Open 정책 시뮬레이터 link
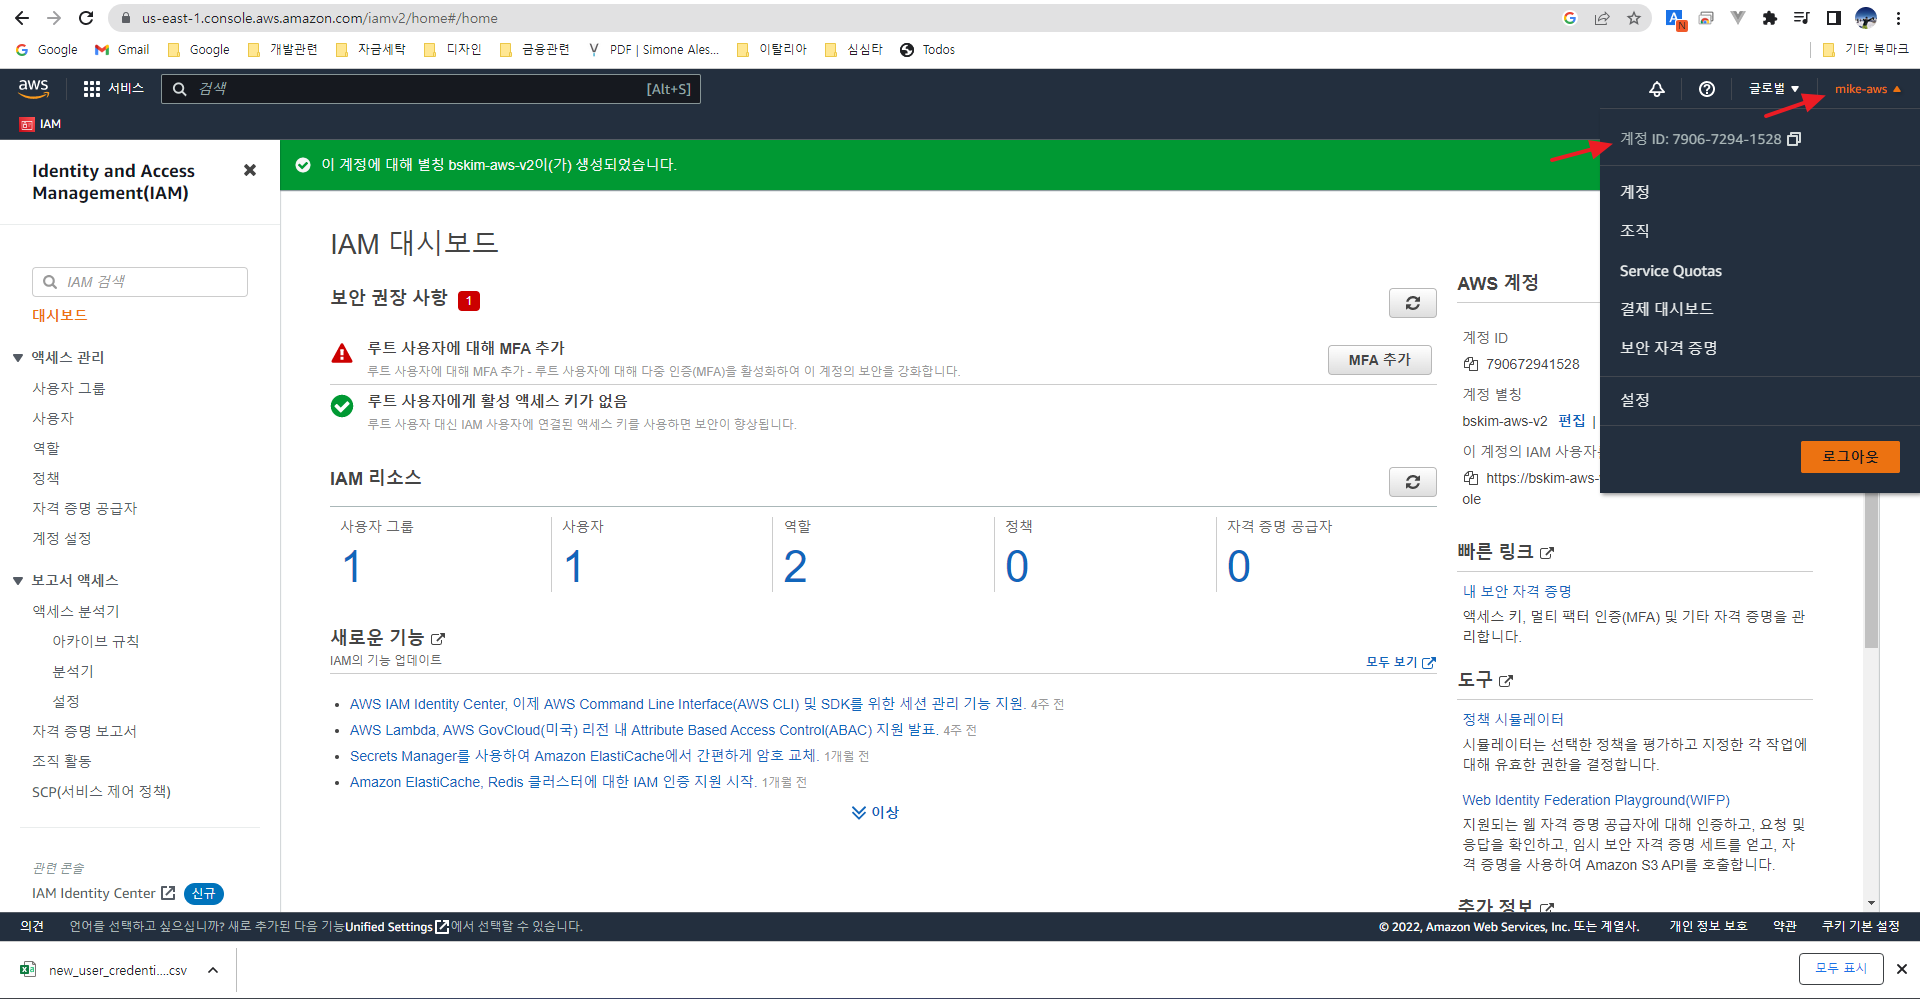 point(1513,720)
